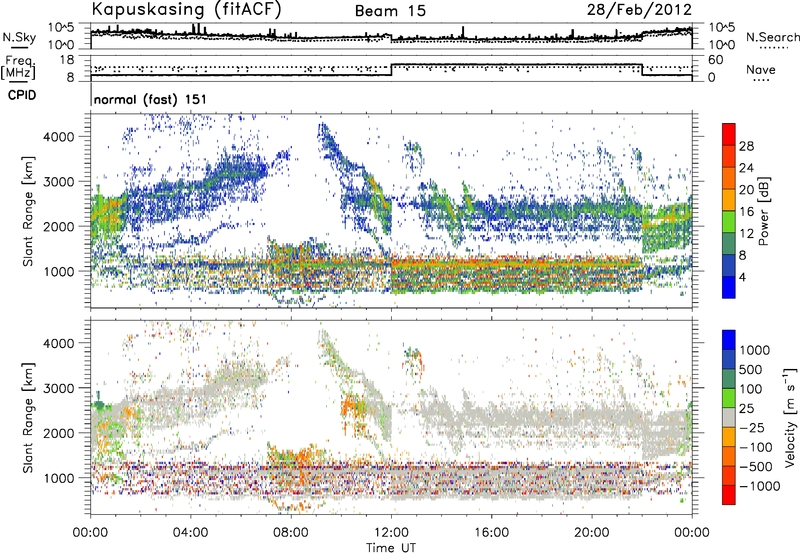Click the red top segment of Power colorbar

(x=729, y=134)
